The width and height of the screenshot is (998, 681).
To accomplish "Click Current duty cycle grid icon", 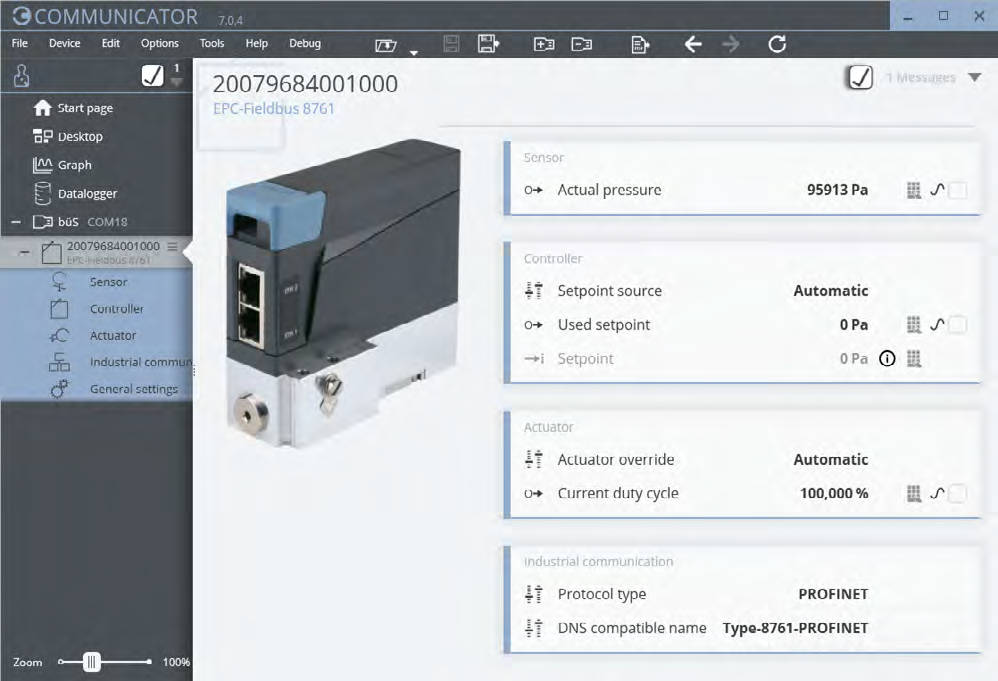I will coord(913,493).
